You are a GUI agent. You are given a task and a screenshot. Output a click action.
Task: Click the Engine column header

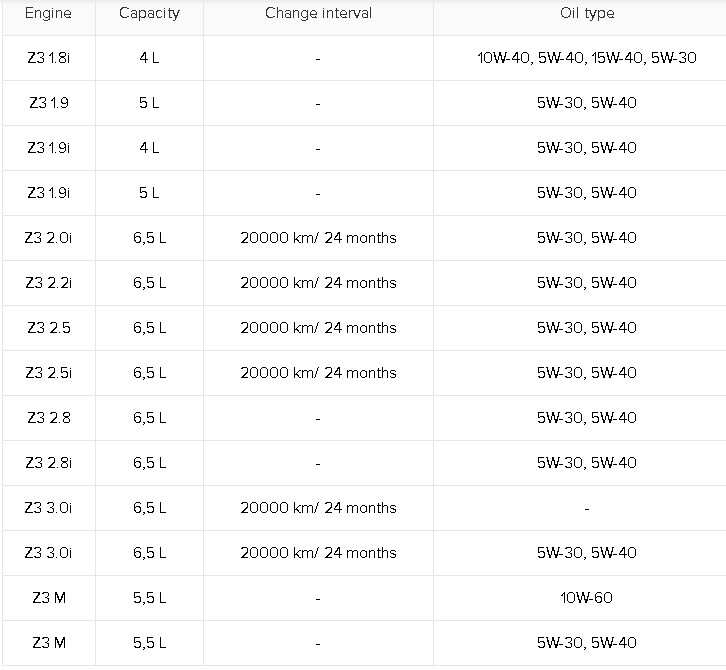click(x=48, y=14)
